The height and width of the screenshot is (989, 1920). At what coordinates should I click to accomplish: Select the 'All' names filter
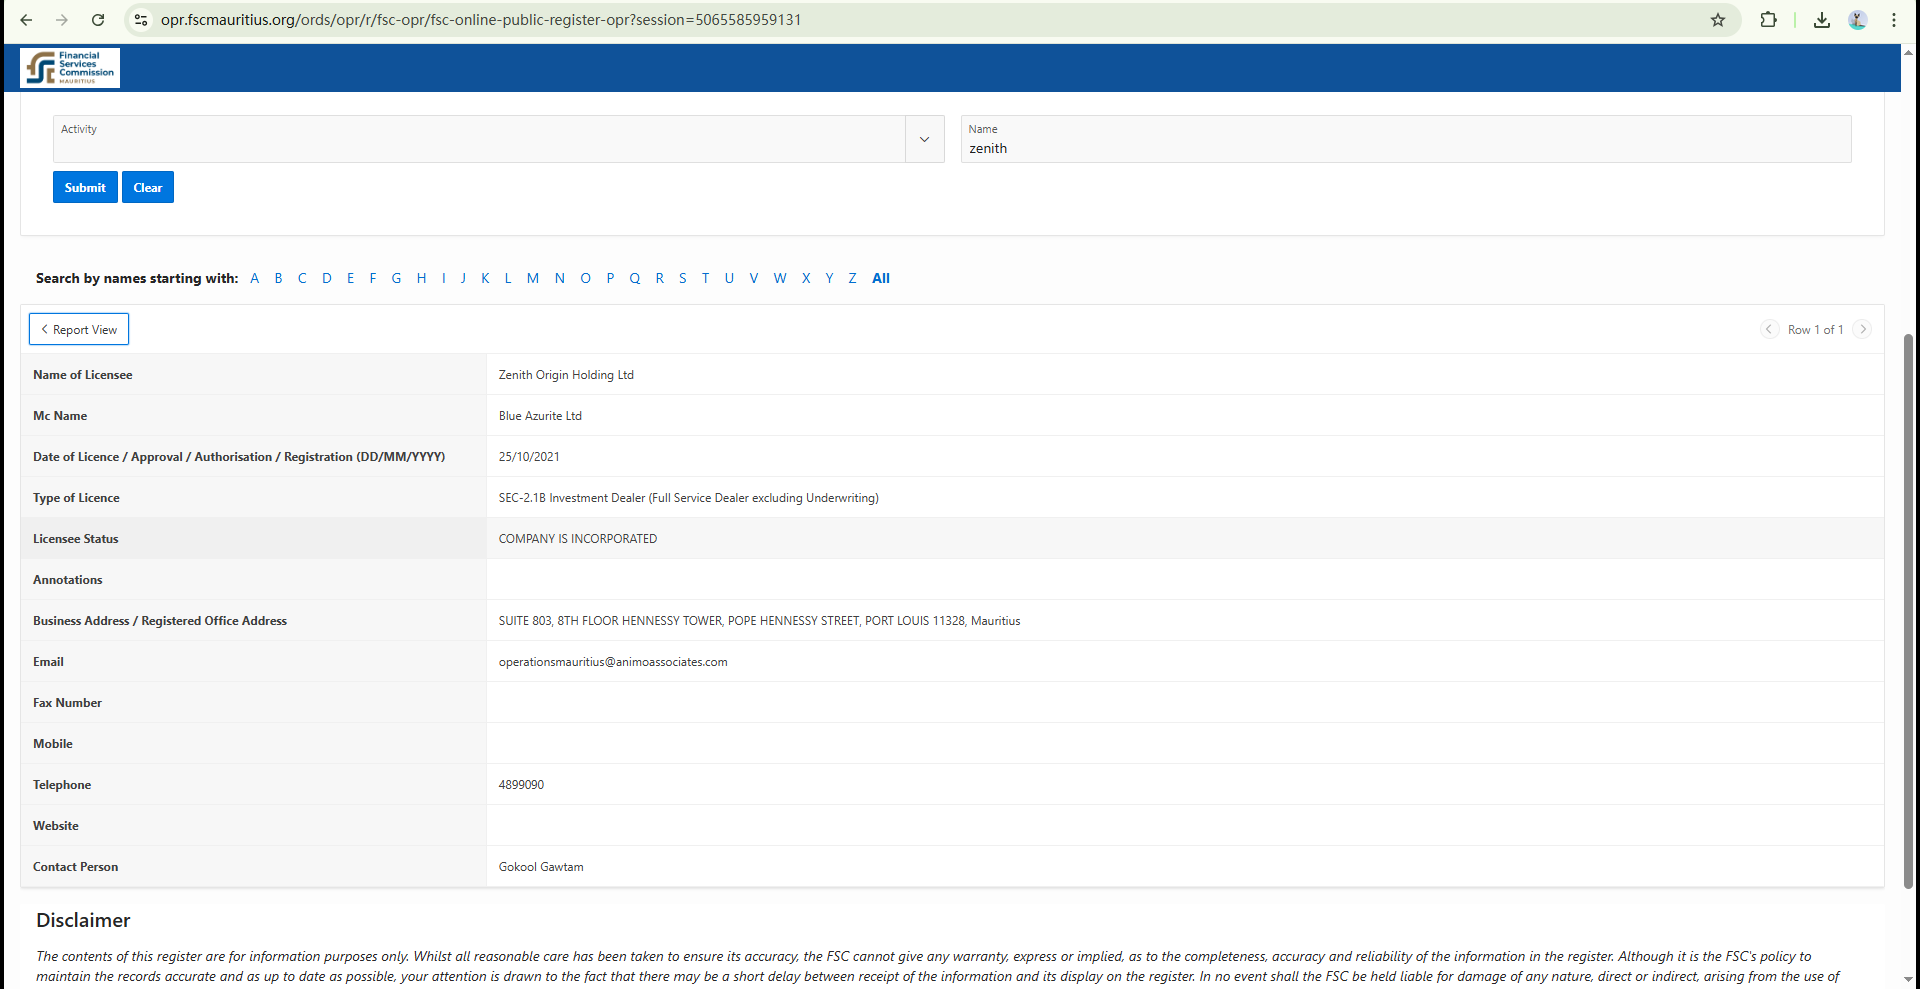[x=880, y=278]
